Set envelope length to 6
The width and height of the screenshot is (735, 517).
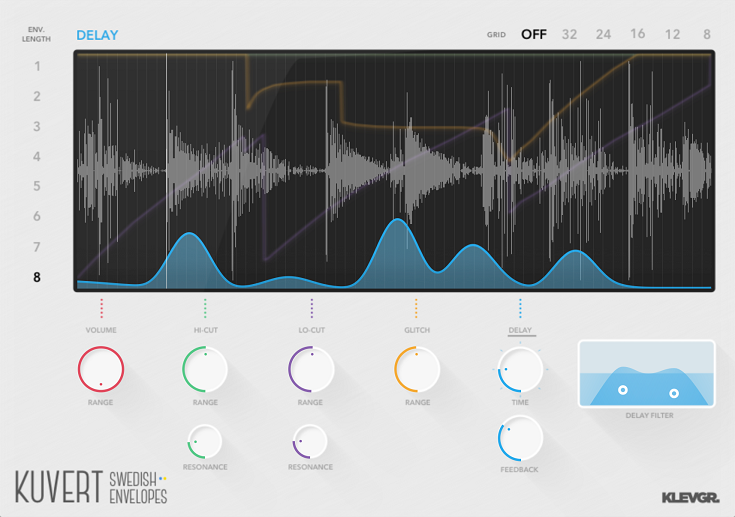point(37,216)
